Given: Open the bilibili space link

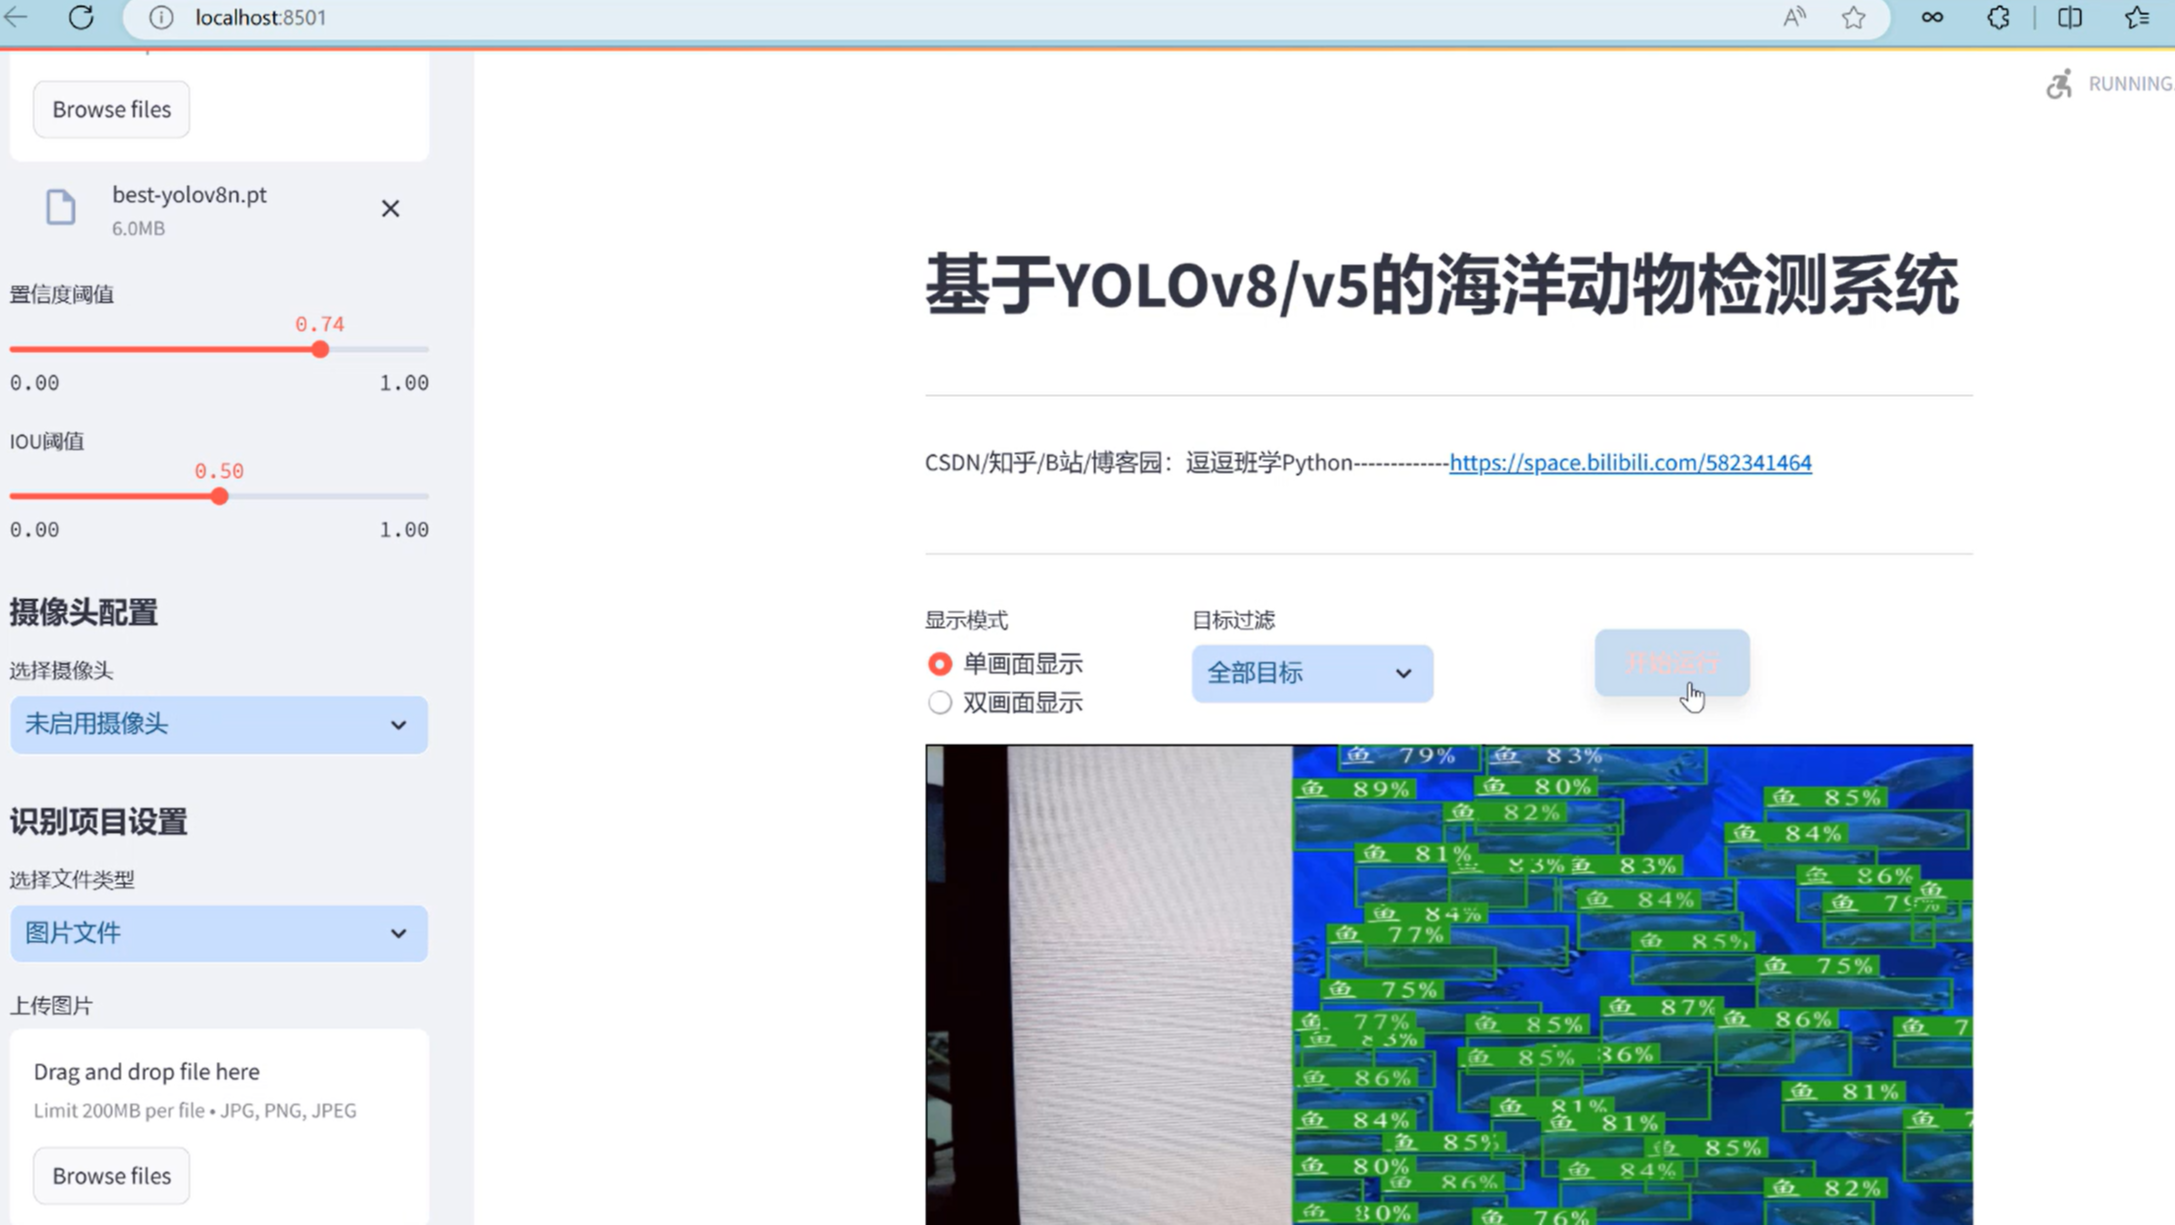Looking at the screenshot, I should tap(1629, 462).
